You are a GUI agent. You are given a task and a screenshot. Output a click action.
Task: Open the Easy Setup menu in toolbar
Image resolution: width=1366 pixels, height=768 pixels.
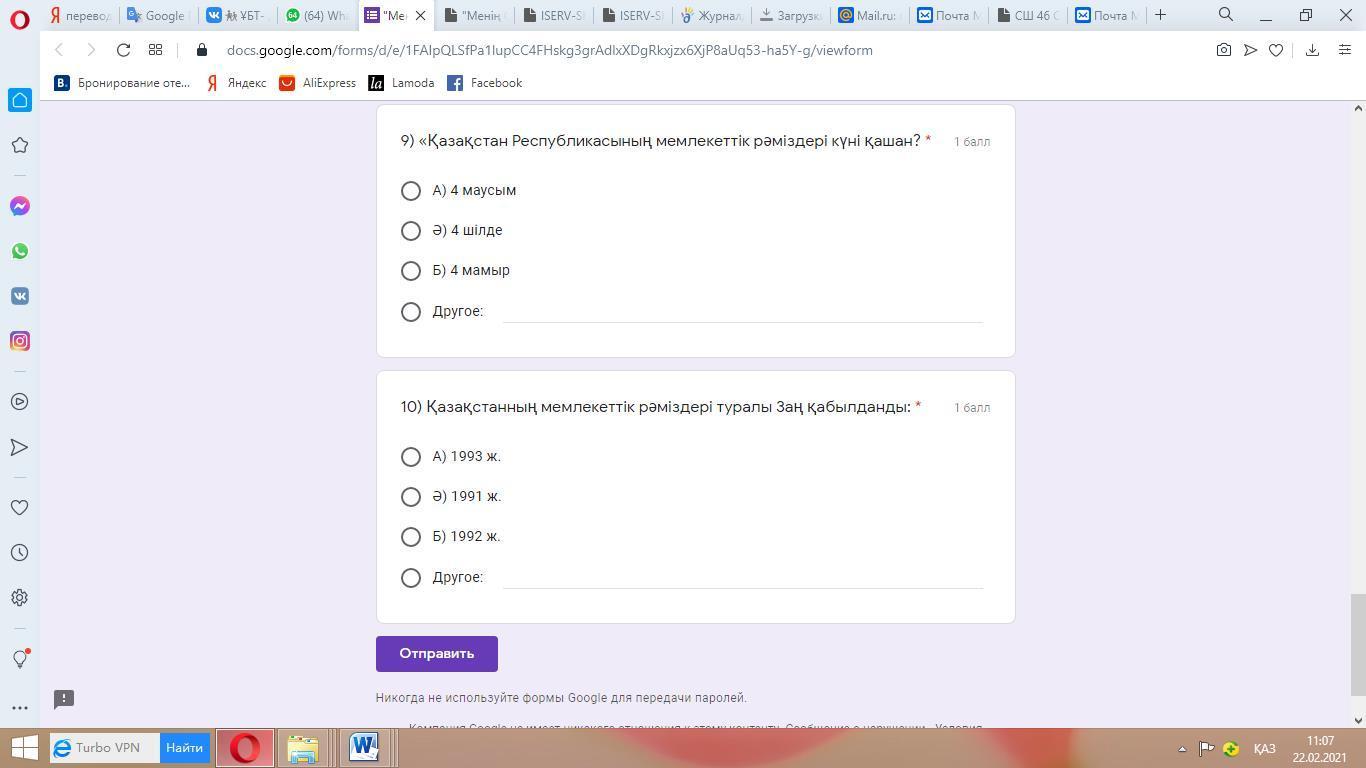coord(1344,50)
